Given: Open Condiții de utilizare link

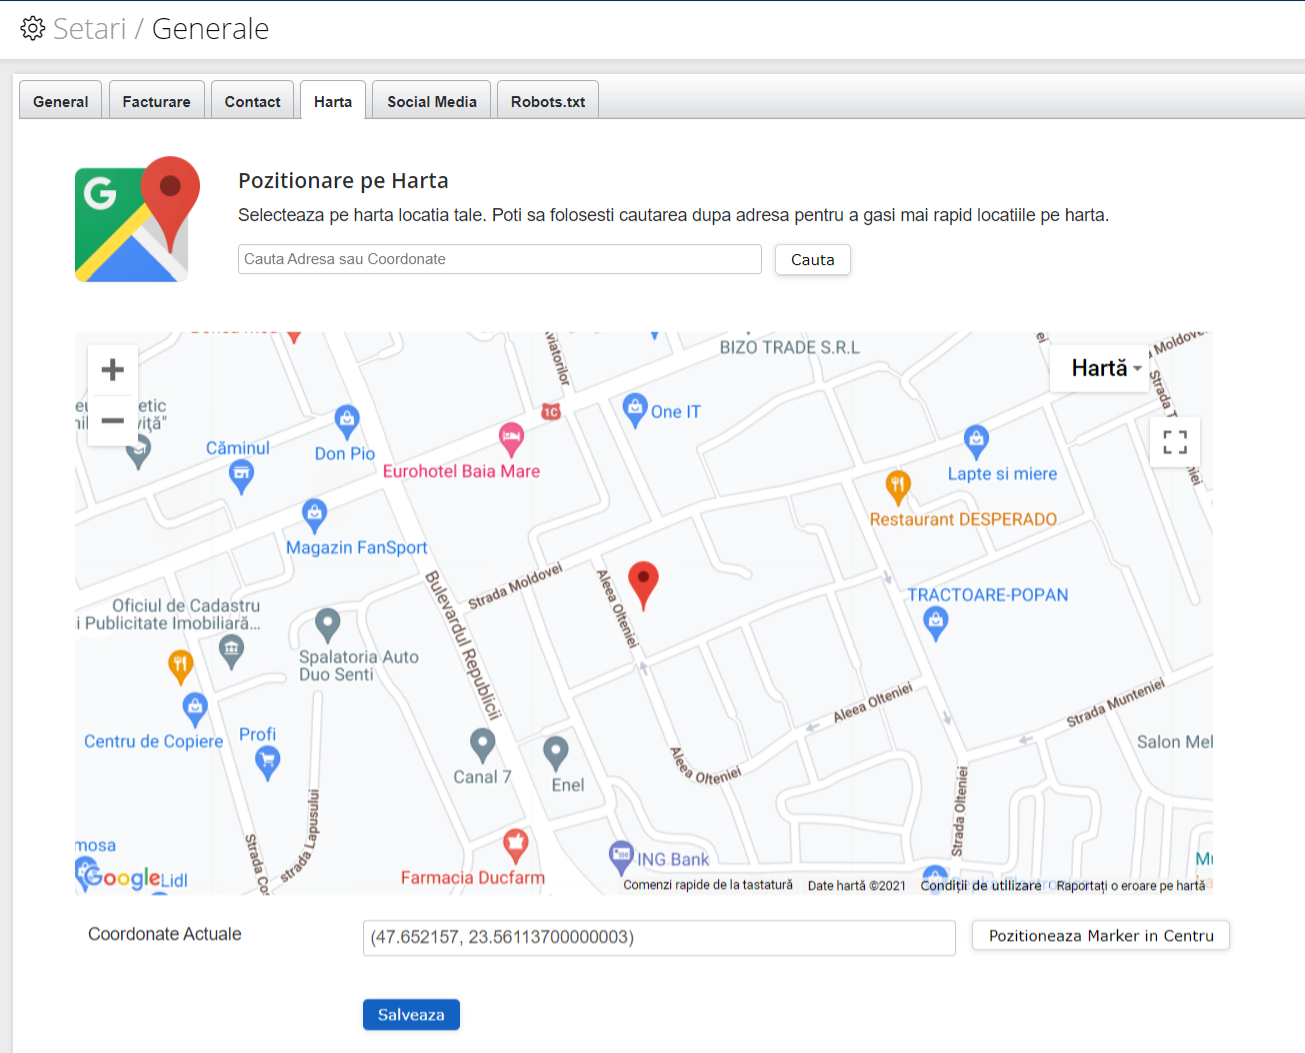Looking at the screenshot, I should pyautogui.click(x=981, y=886).
